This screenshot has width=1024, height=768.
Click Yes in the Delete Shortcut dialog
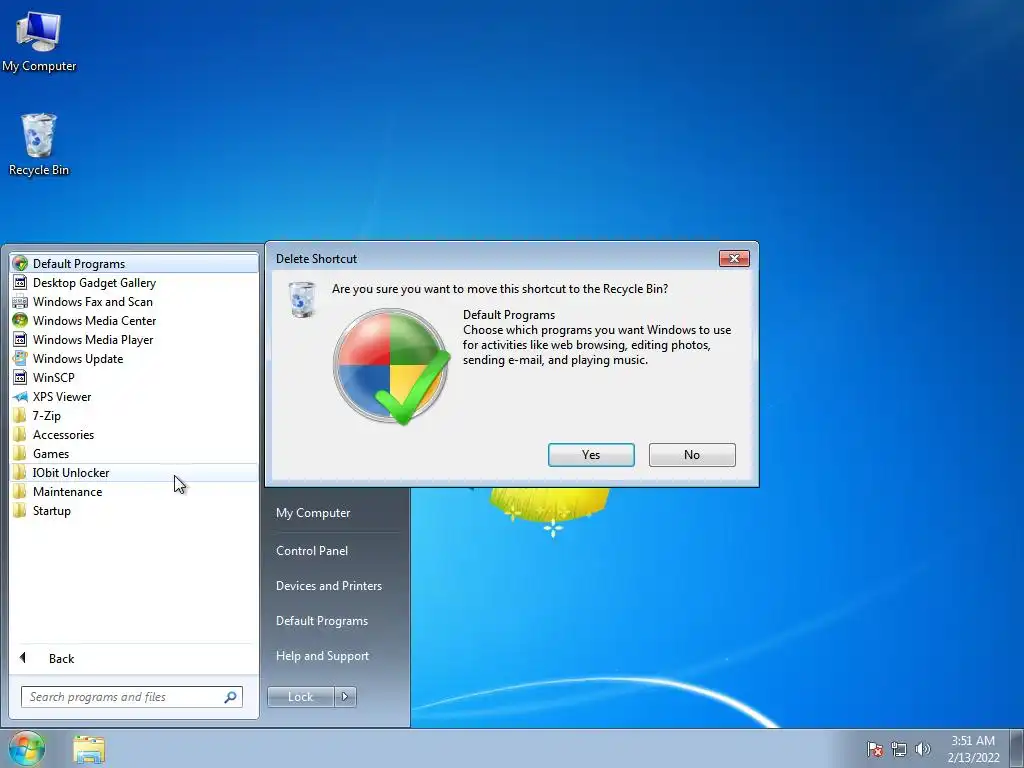(591, 455)
